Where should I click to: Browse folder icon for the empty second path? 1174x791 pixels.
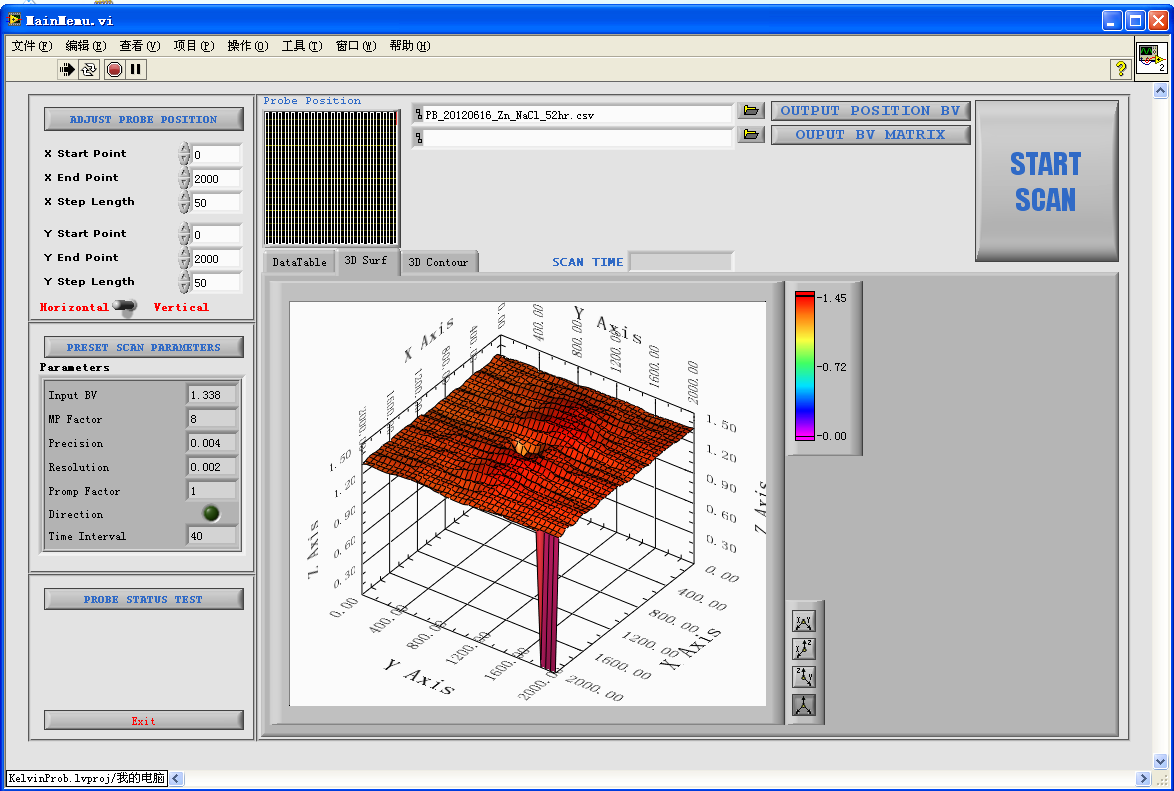[x=751, y=135]
